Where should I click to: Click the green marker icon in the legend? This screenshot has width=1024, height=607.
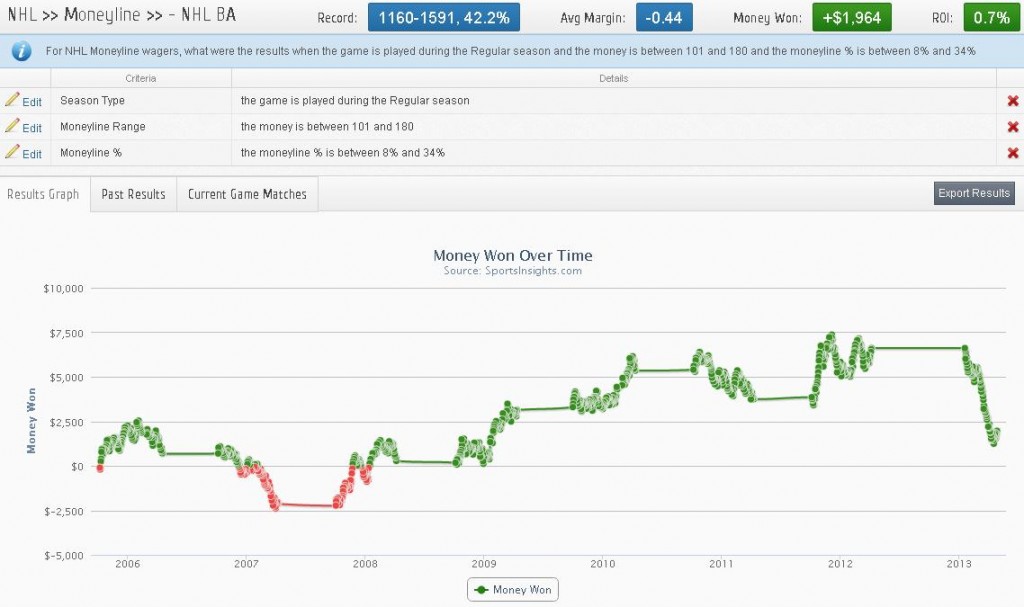point(482,589)
